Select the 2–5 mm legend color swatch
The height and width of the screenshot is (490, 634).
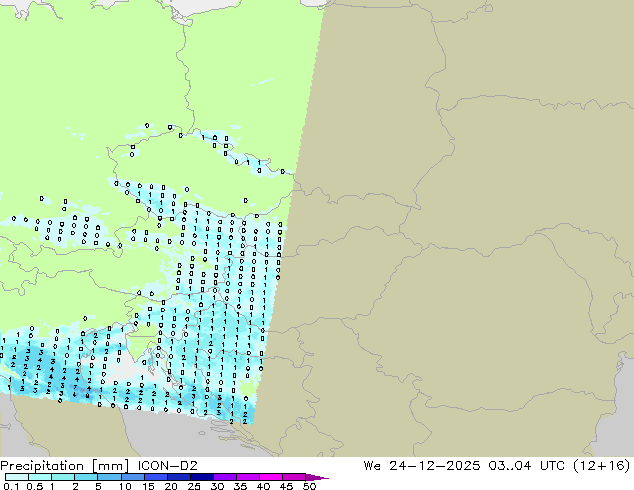pos(86,477)
